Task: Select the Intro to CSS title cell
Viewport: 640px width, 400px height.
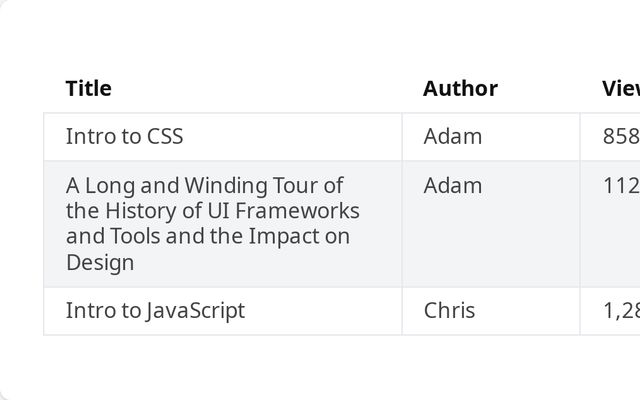Action: click(x=124, y=136)
